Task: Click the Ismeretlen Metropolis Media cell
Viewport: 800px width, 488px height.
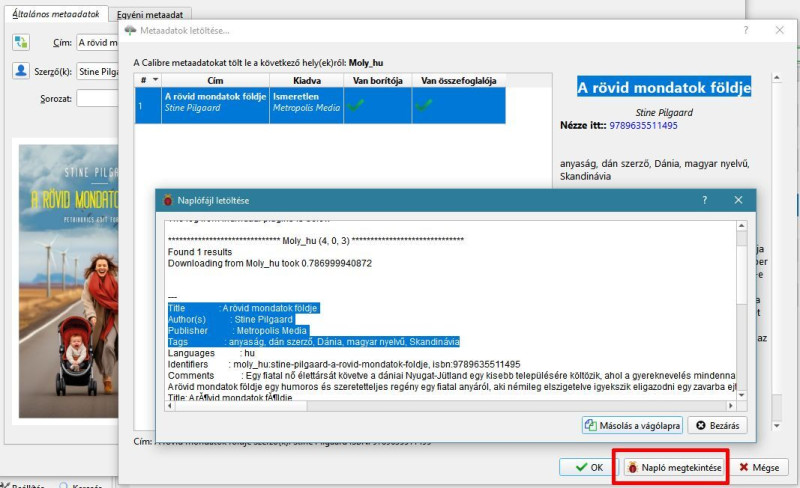Action: [306, 105]
